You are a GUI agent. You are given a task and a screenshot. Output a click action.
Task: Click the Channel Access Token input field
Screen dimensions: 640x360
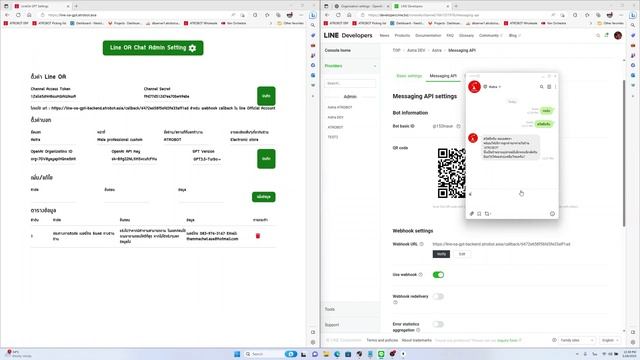(53, 97)
